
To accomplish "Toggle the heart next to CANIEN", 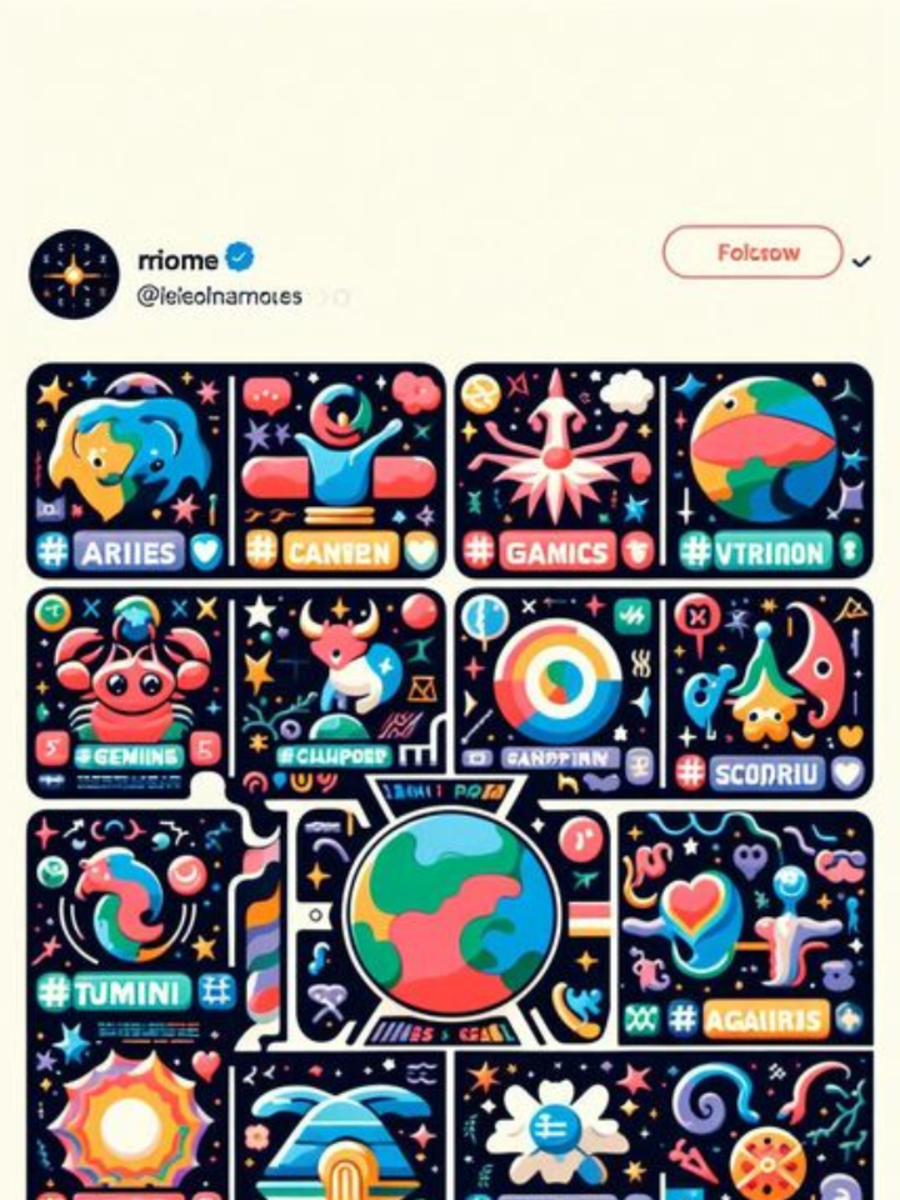I will (420, 550).
